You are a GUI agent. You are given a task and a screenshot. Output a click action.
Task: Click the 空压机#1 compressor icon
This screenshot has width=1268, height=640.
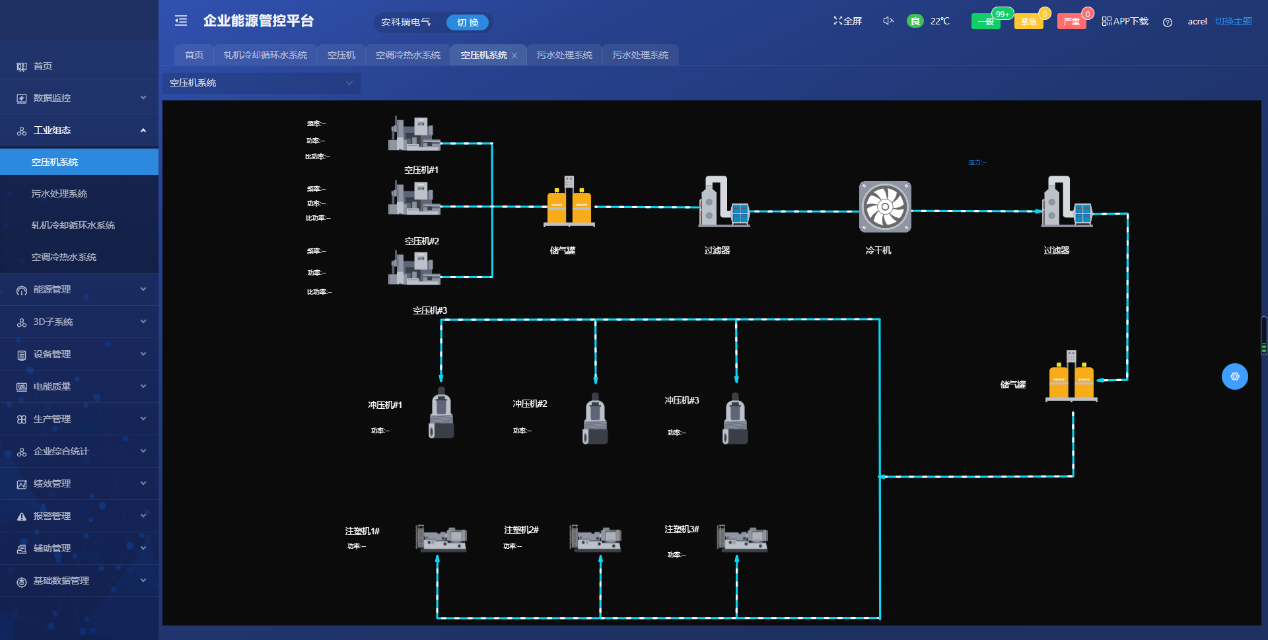414,134
